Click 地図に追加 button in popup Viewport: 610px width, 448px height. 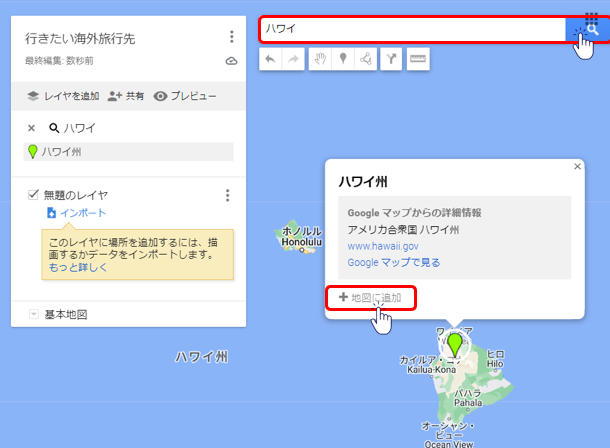370,298
